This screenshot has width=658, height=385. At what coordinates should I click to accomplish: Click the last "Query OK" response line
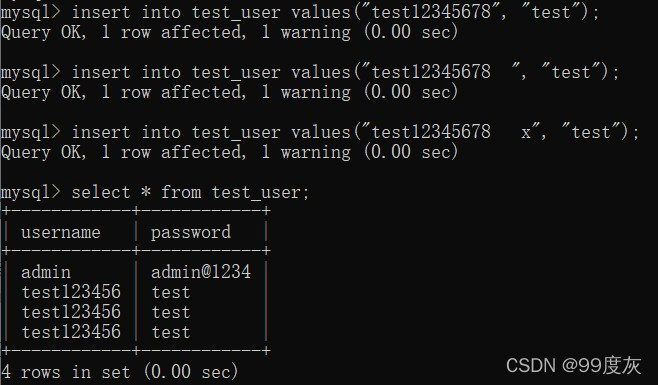coord(229,152)
